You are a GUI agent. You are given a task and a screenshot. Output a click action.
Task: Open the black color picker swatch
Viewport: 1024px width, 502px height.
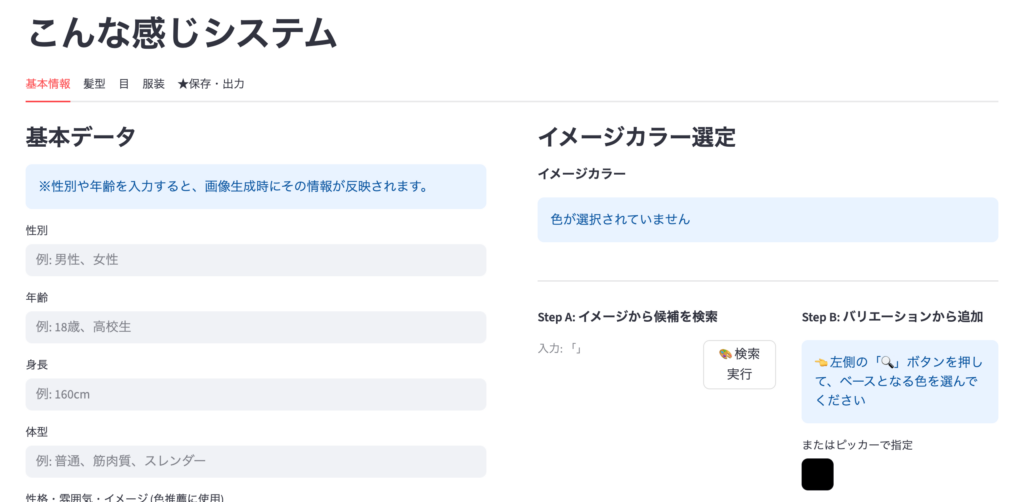pos(817,474)
